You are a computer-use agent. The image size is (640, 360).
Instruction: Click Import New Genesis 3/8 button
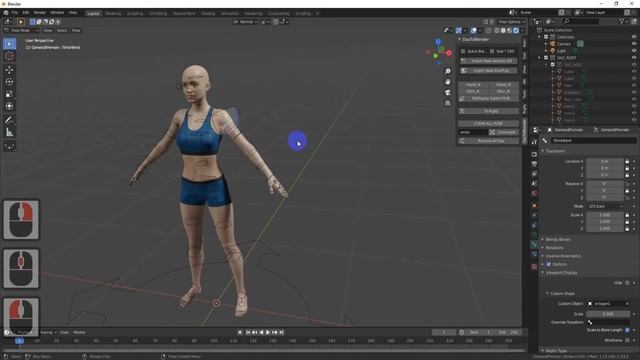[x=488, y=61]
